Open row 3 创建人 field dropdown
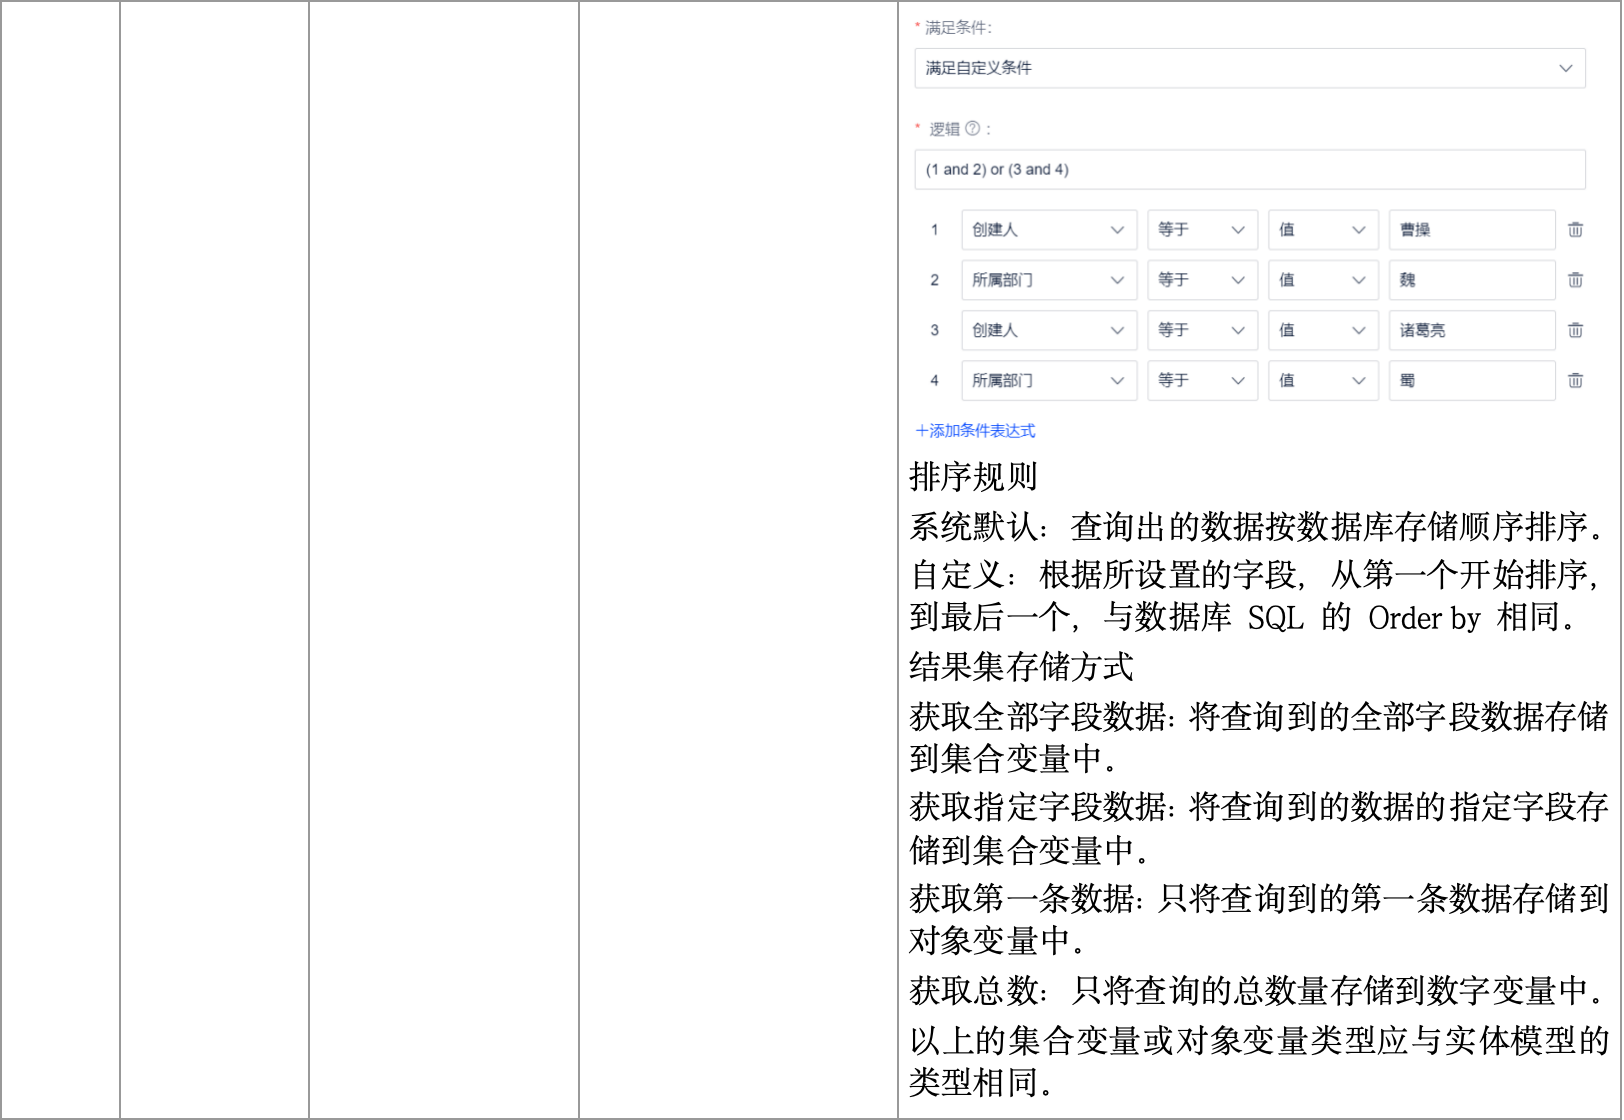The image size is (1624, 1120). 1049,330
